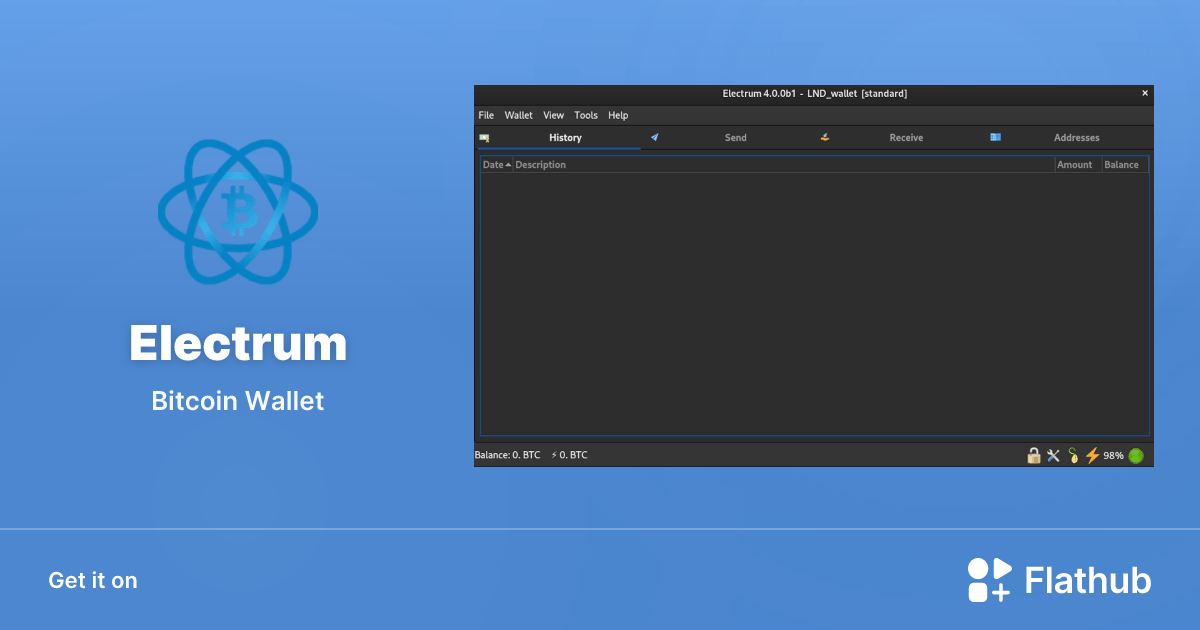Viewport: 1200px width, 630px height.
Task: Open the Wallet menu
Action: tap(518, 115)
